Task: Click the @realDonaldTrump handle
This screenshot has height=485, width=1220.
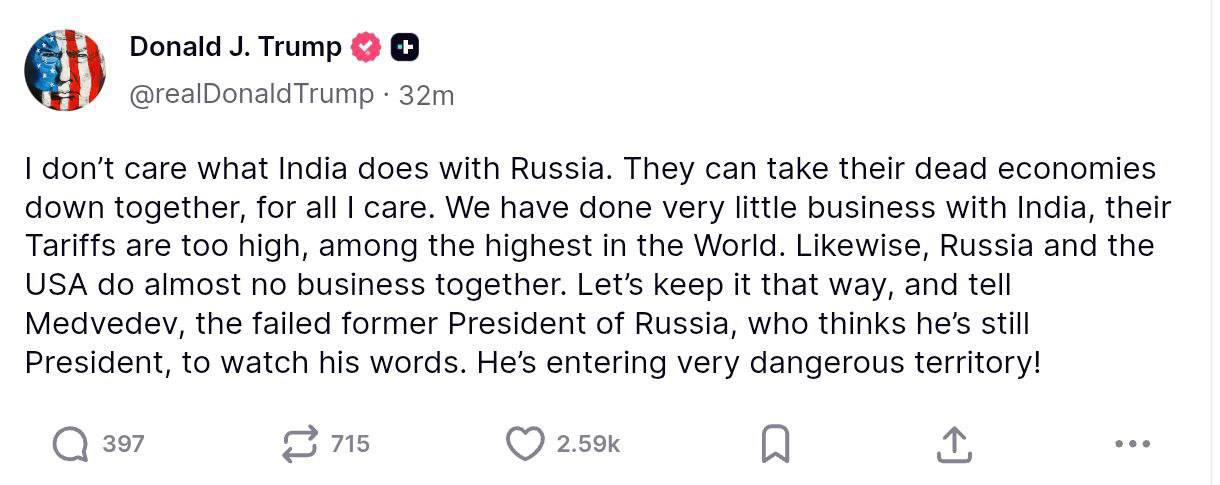Action: (x=251, y=94)
